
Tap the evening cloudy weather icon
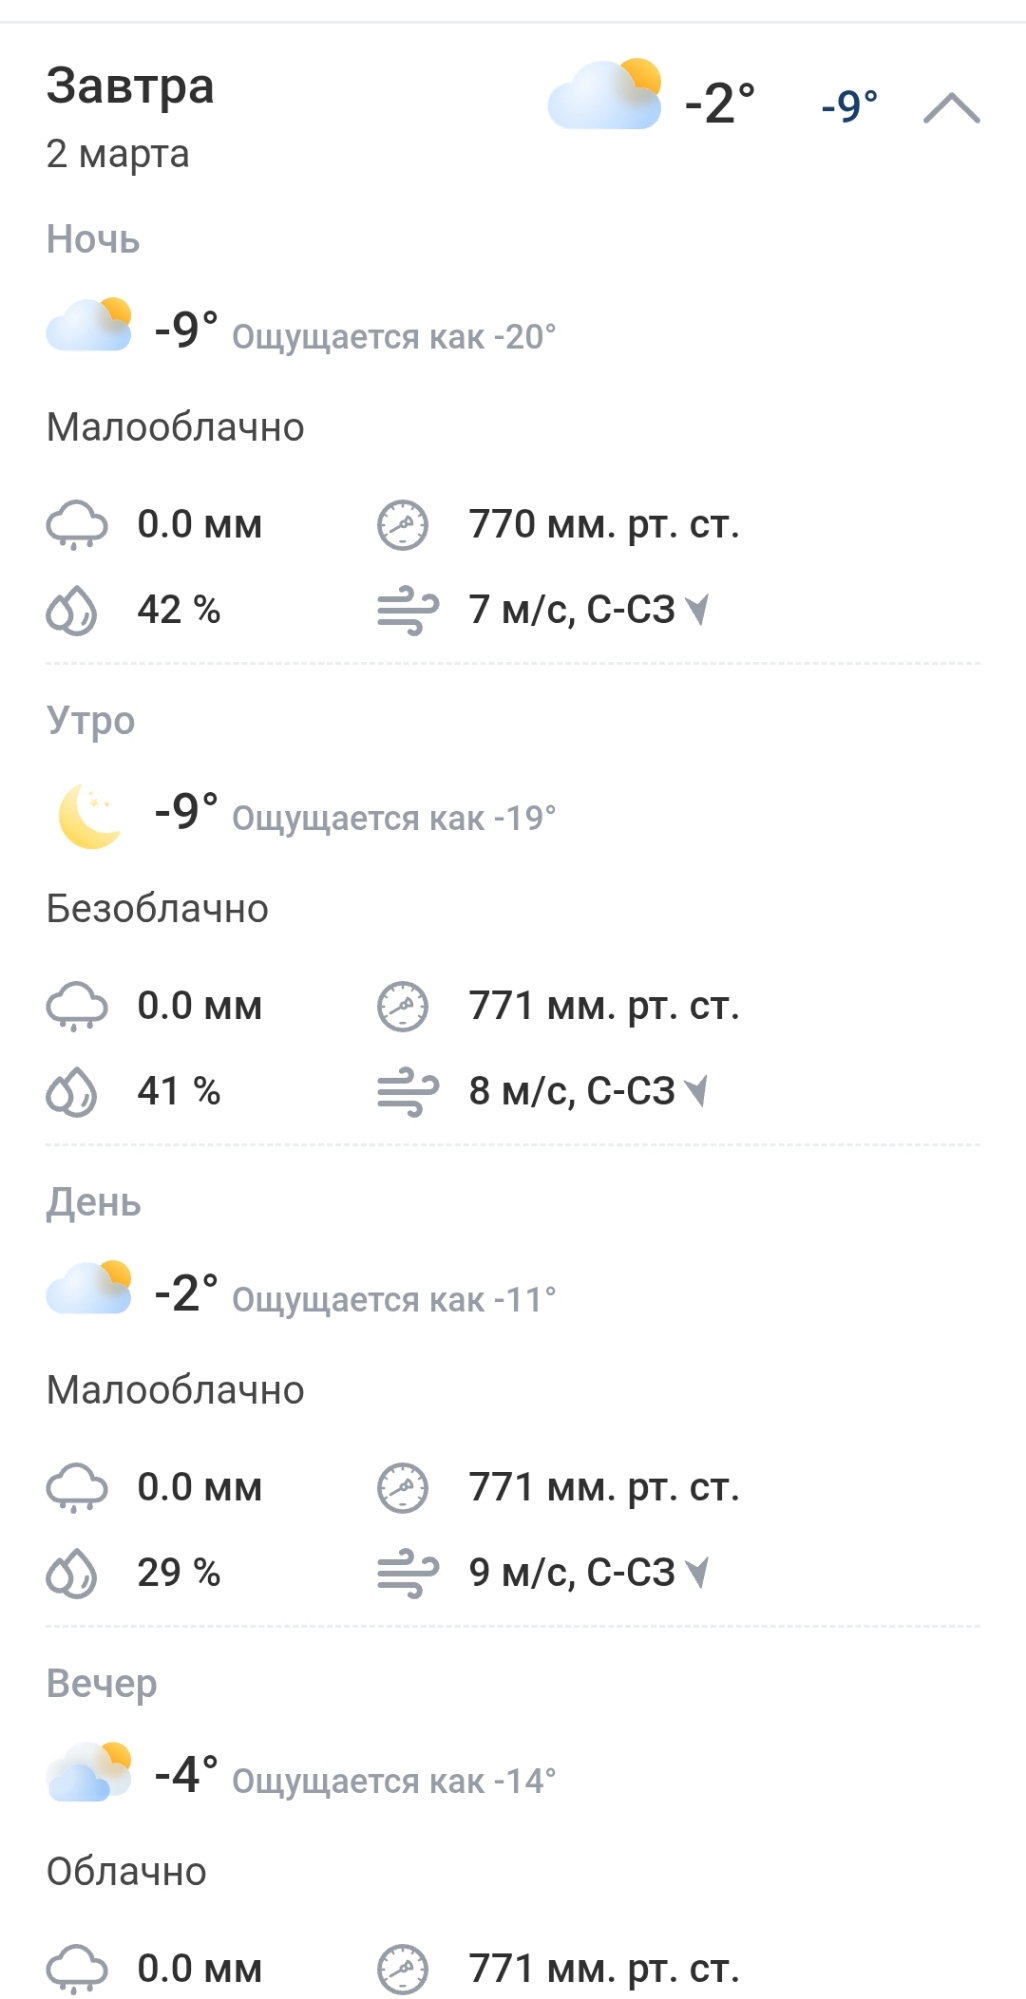pyautogui.click(x=89, y=1770)
